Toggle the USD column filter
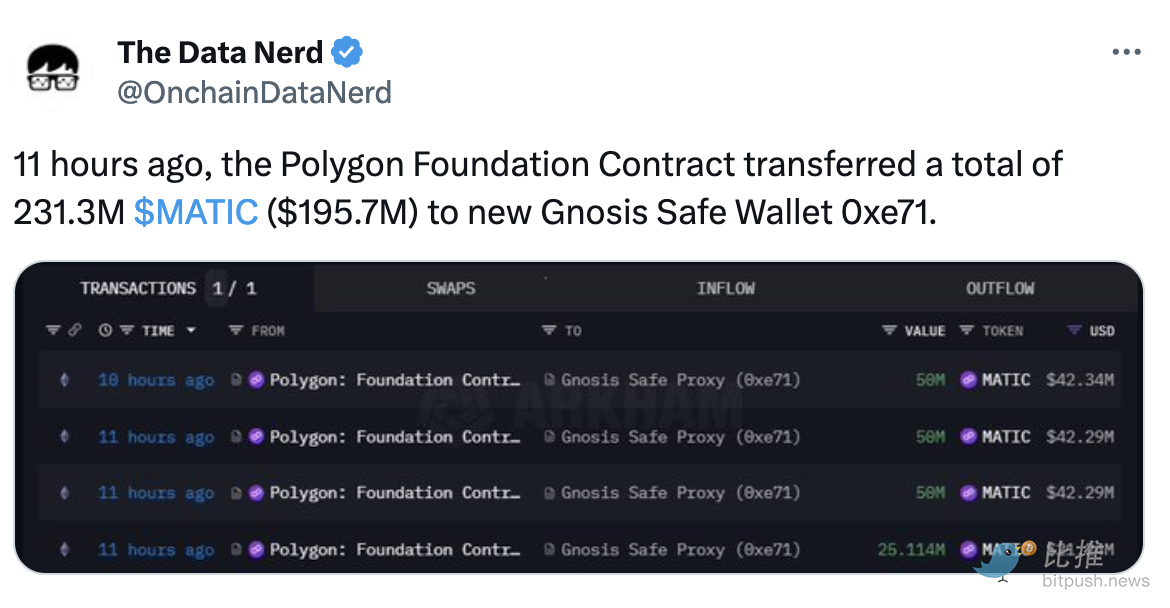The image size is (1170, 608). point(1074,331)
